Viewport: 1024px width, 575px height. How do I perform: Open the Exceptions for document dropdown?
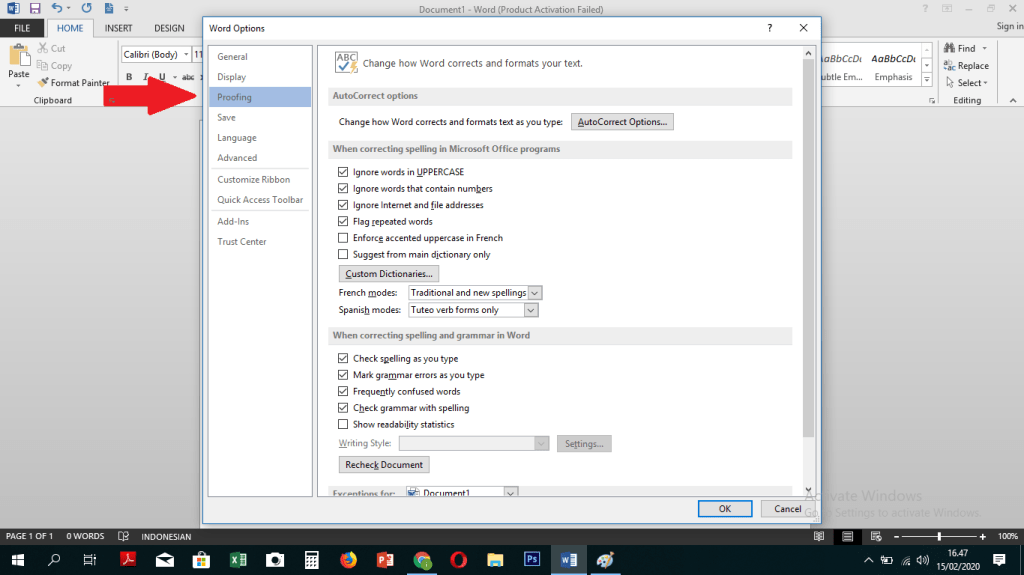coord(511,492)
